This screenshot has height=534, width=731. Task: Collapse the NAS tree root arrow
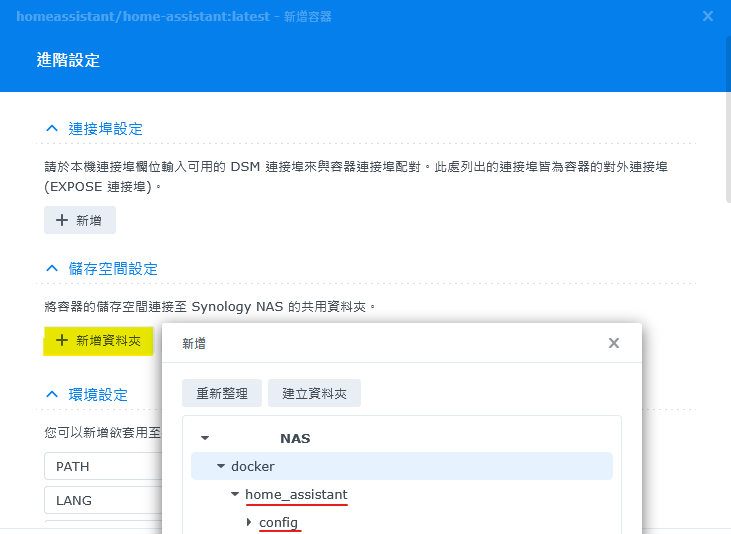[x=205, y=438]
